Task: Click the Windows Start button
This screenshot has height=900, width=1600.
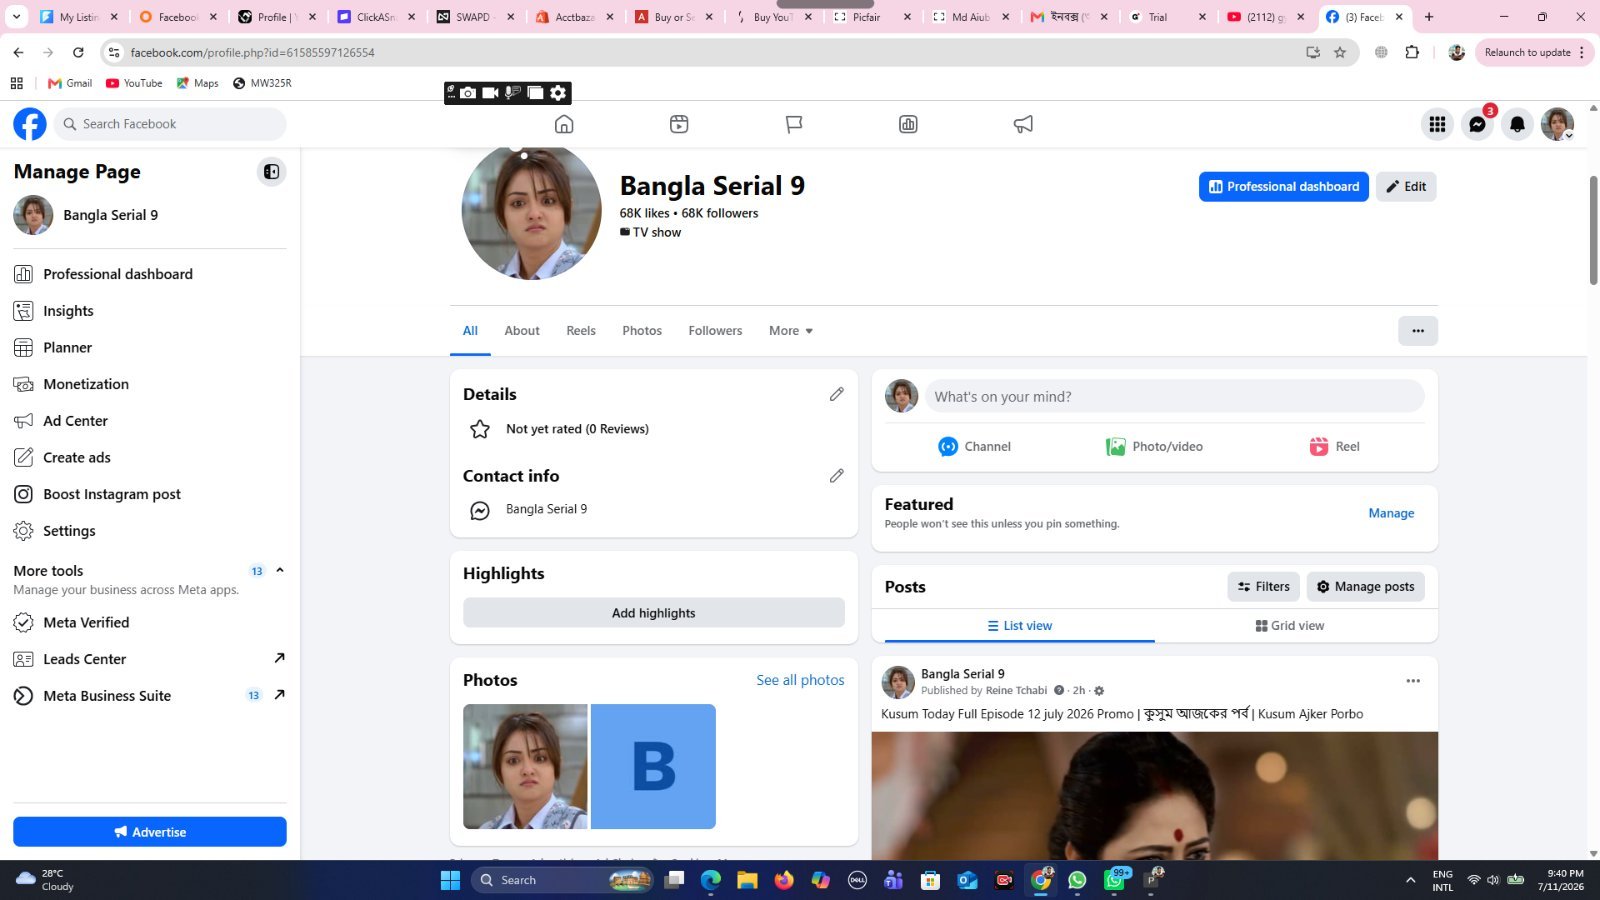Action: coord(450,880)
